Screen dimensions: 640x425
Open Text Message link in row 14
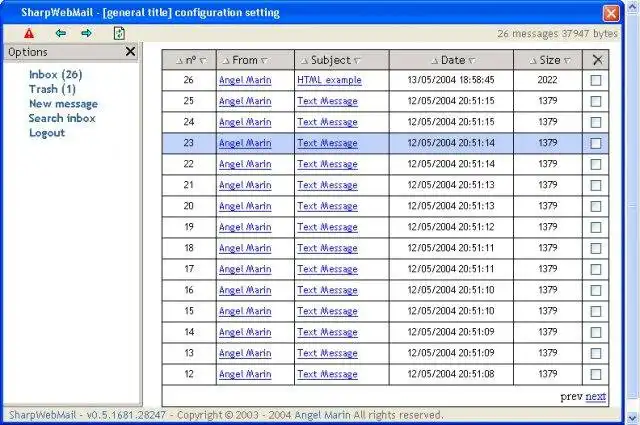327,332
